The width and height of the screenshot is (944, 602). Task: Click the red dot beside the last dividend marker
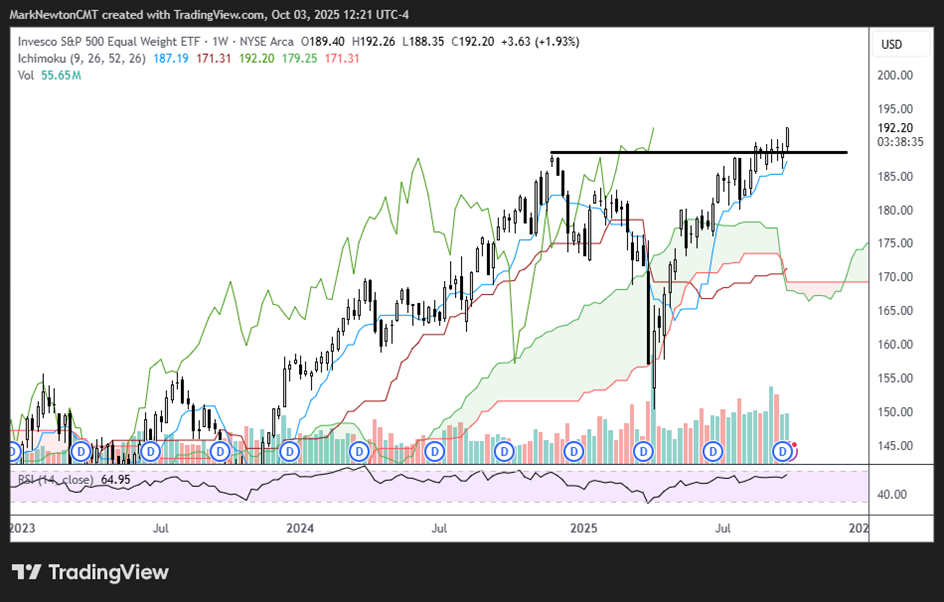pos(794,444)
